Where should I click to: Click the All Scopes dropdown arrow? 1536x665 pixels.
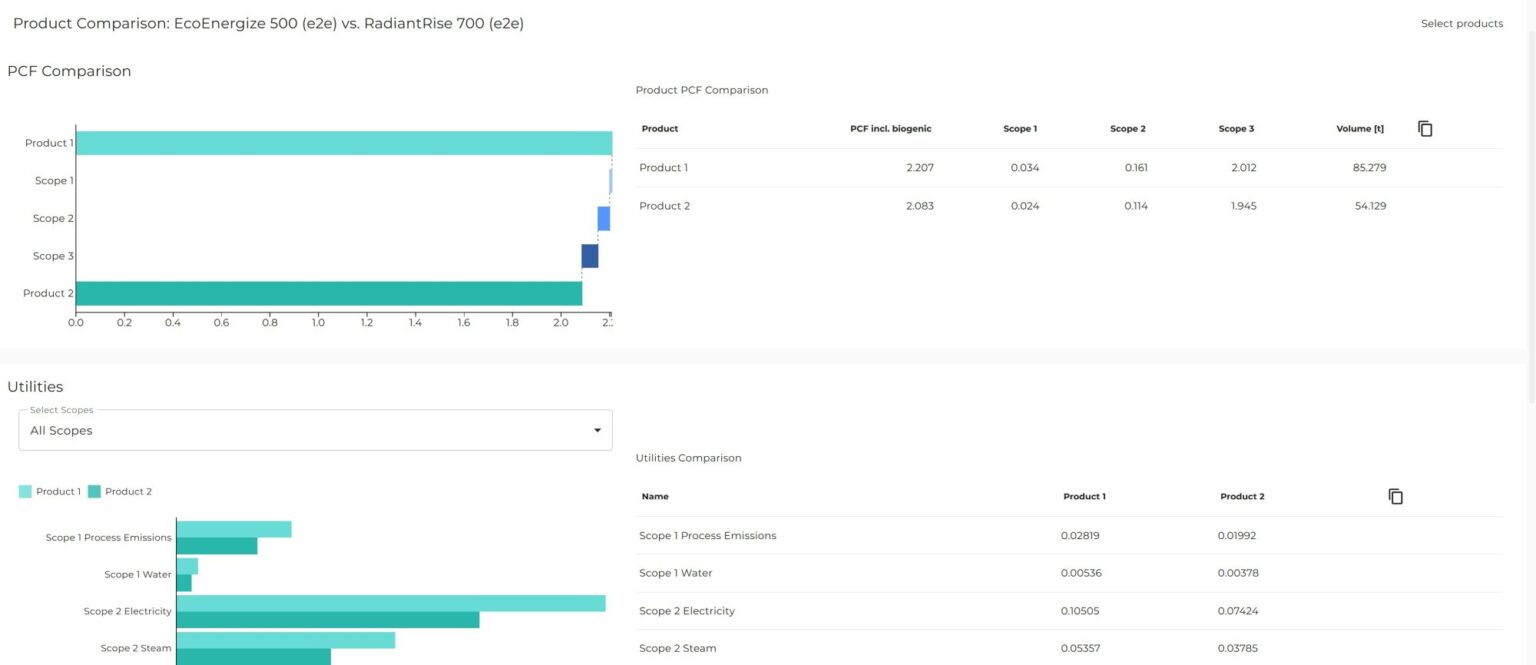click(x=597, y=431)
